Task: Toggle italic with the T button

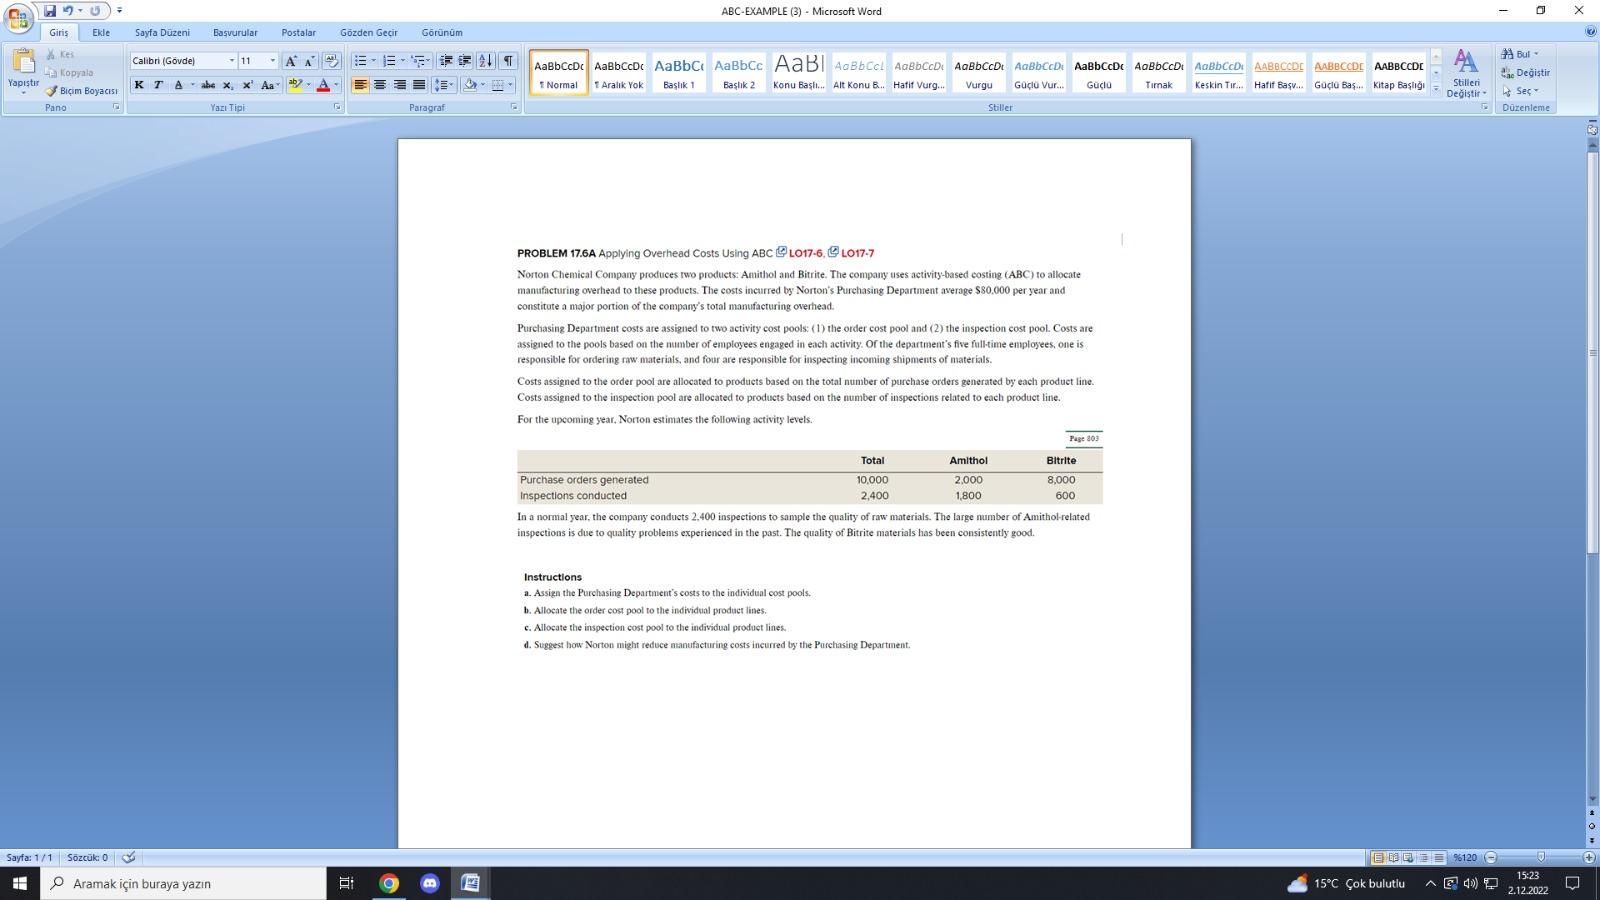Action: (156, 85)
